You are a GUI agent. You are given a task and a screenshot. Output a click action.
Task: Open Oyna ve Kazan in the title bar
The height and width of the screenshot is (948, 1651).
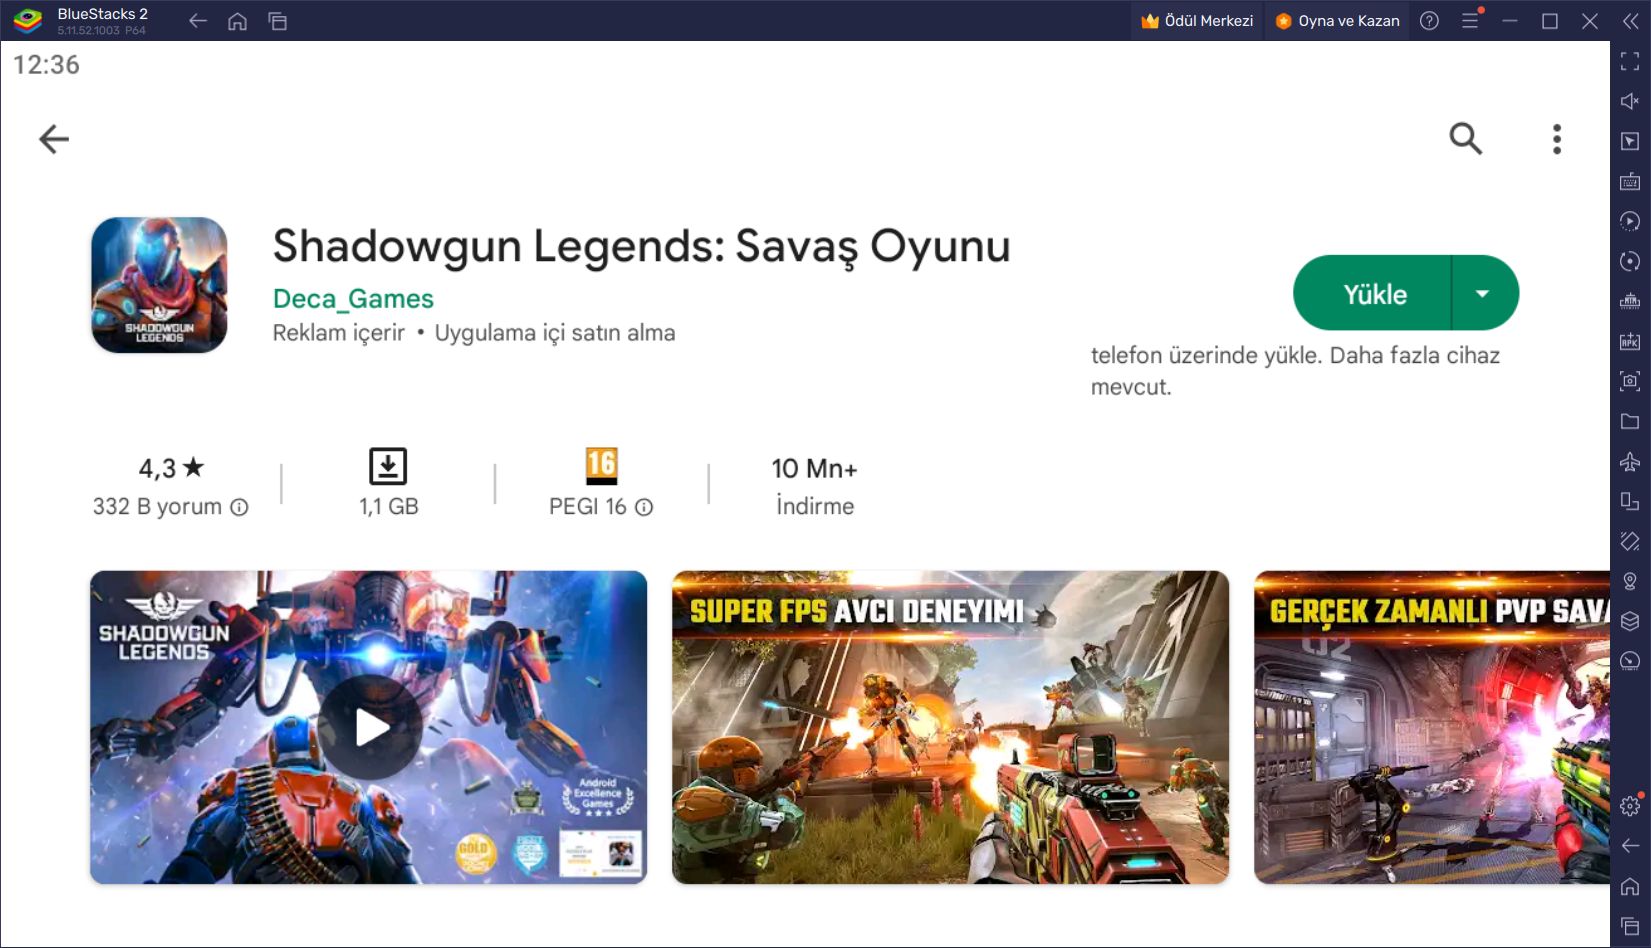pyautogui.click(x=1337, y=21)
